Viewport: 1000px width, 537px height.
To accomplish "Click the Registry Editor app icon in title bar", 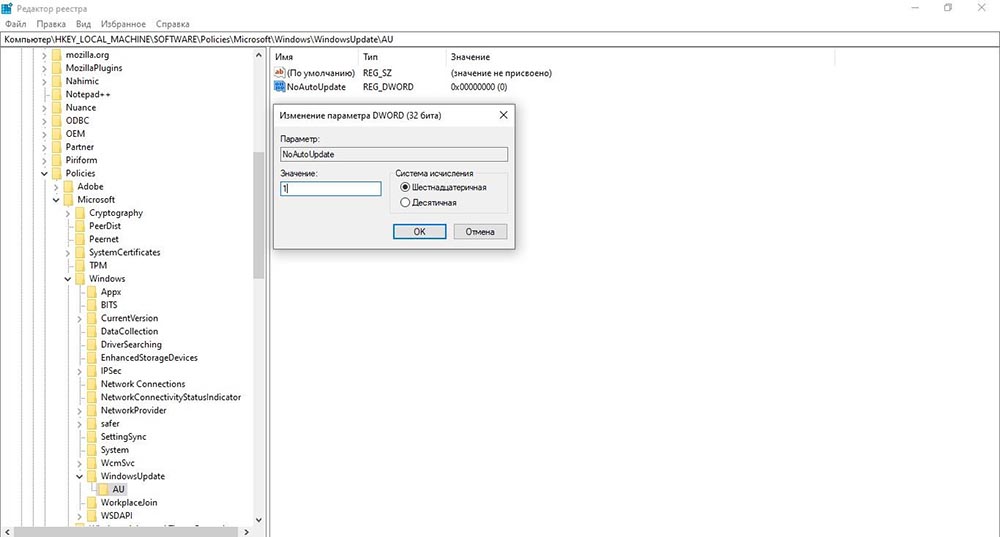I will pos(8,8).
